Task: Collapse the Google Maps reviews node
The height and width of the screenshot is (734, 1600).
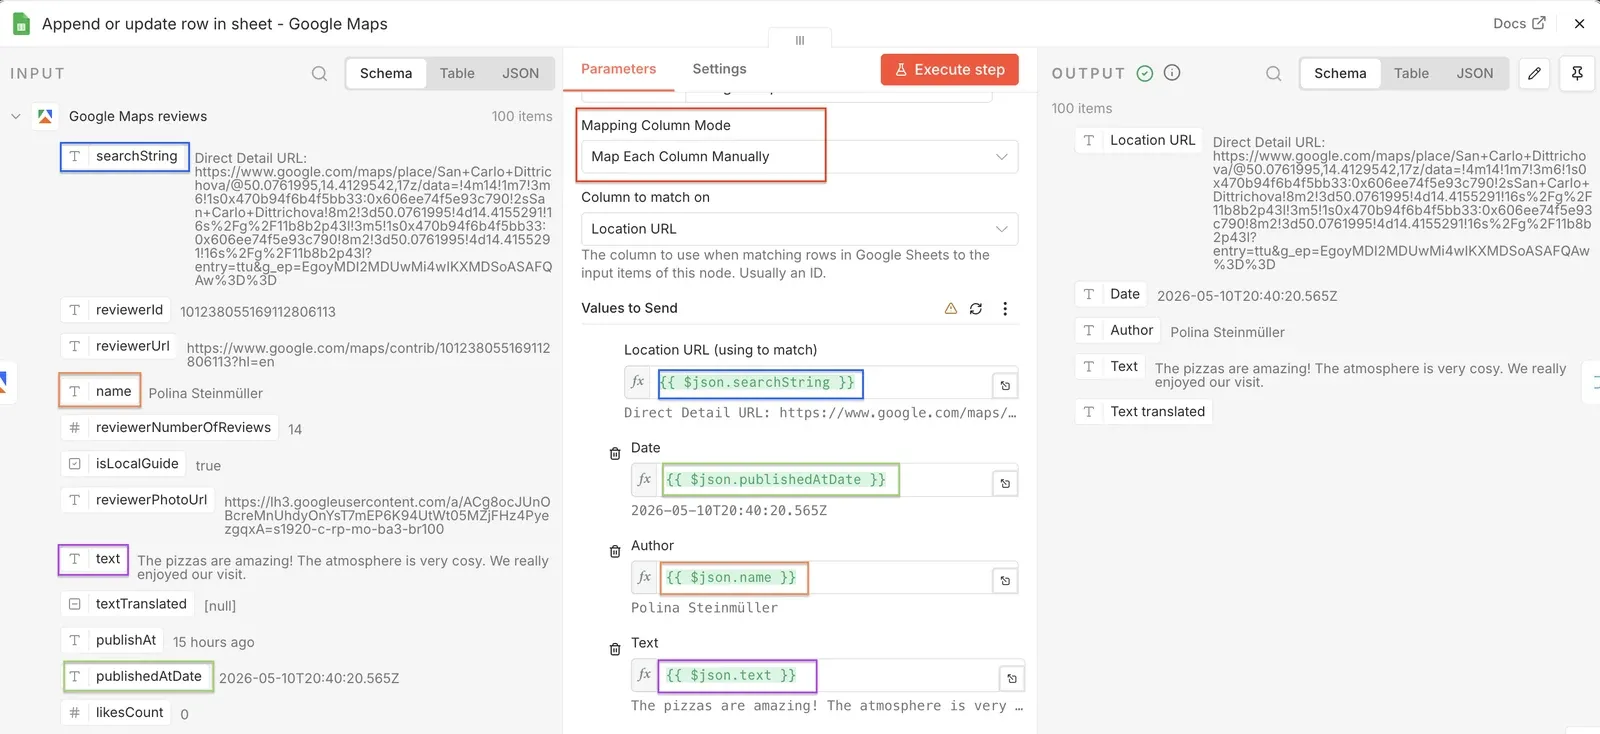Action: click(x=15, y=116)
